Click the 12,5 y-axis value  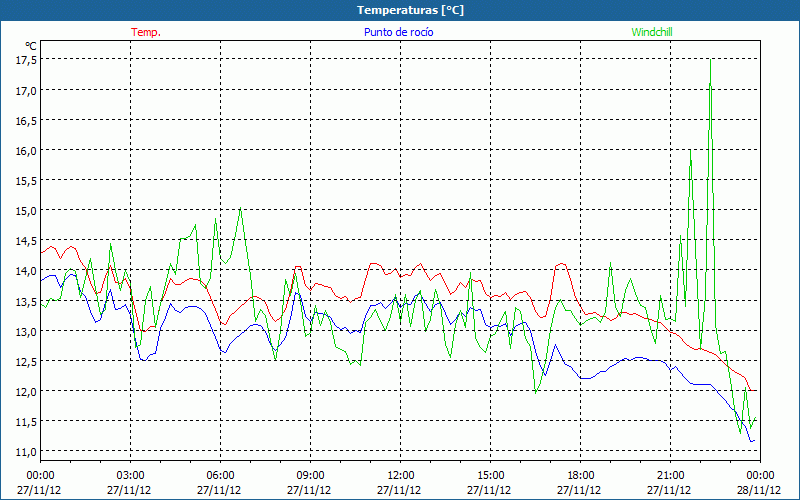click(27, 362)
